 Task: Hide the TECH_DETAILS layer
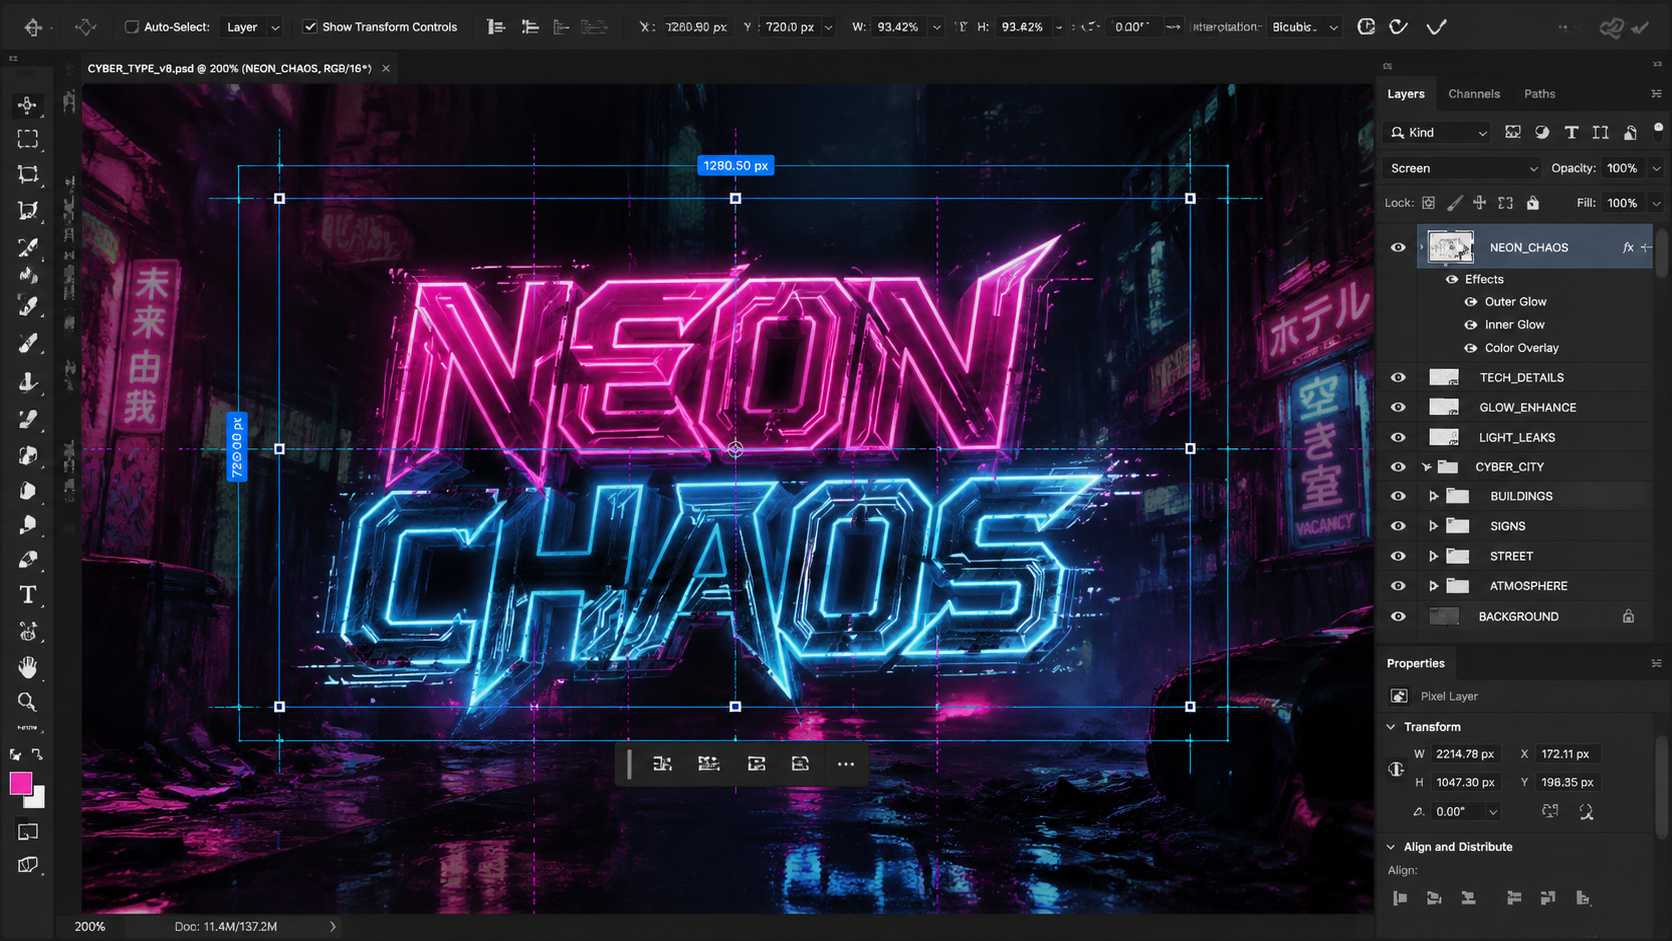pyautogui.click(x=1398, y=377)
